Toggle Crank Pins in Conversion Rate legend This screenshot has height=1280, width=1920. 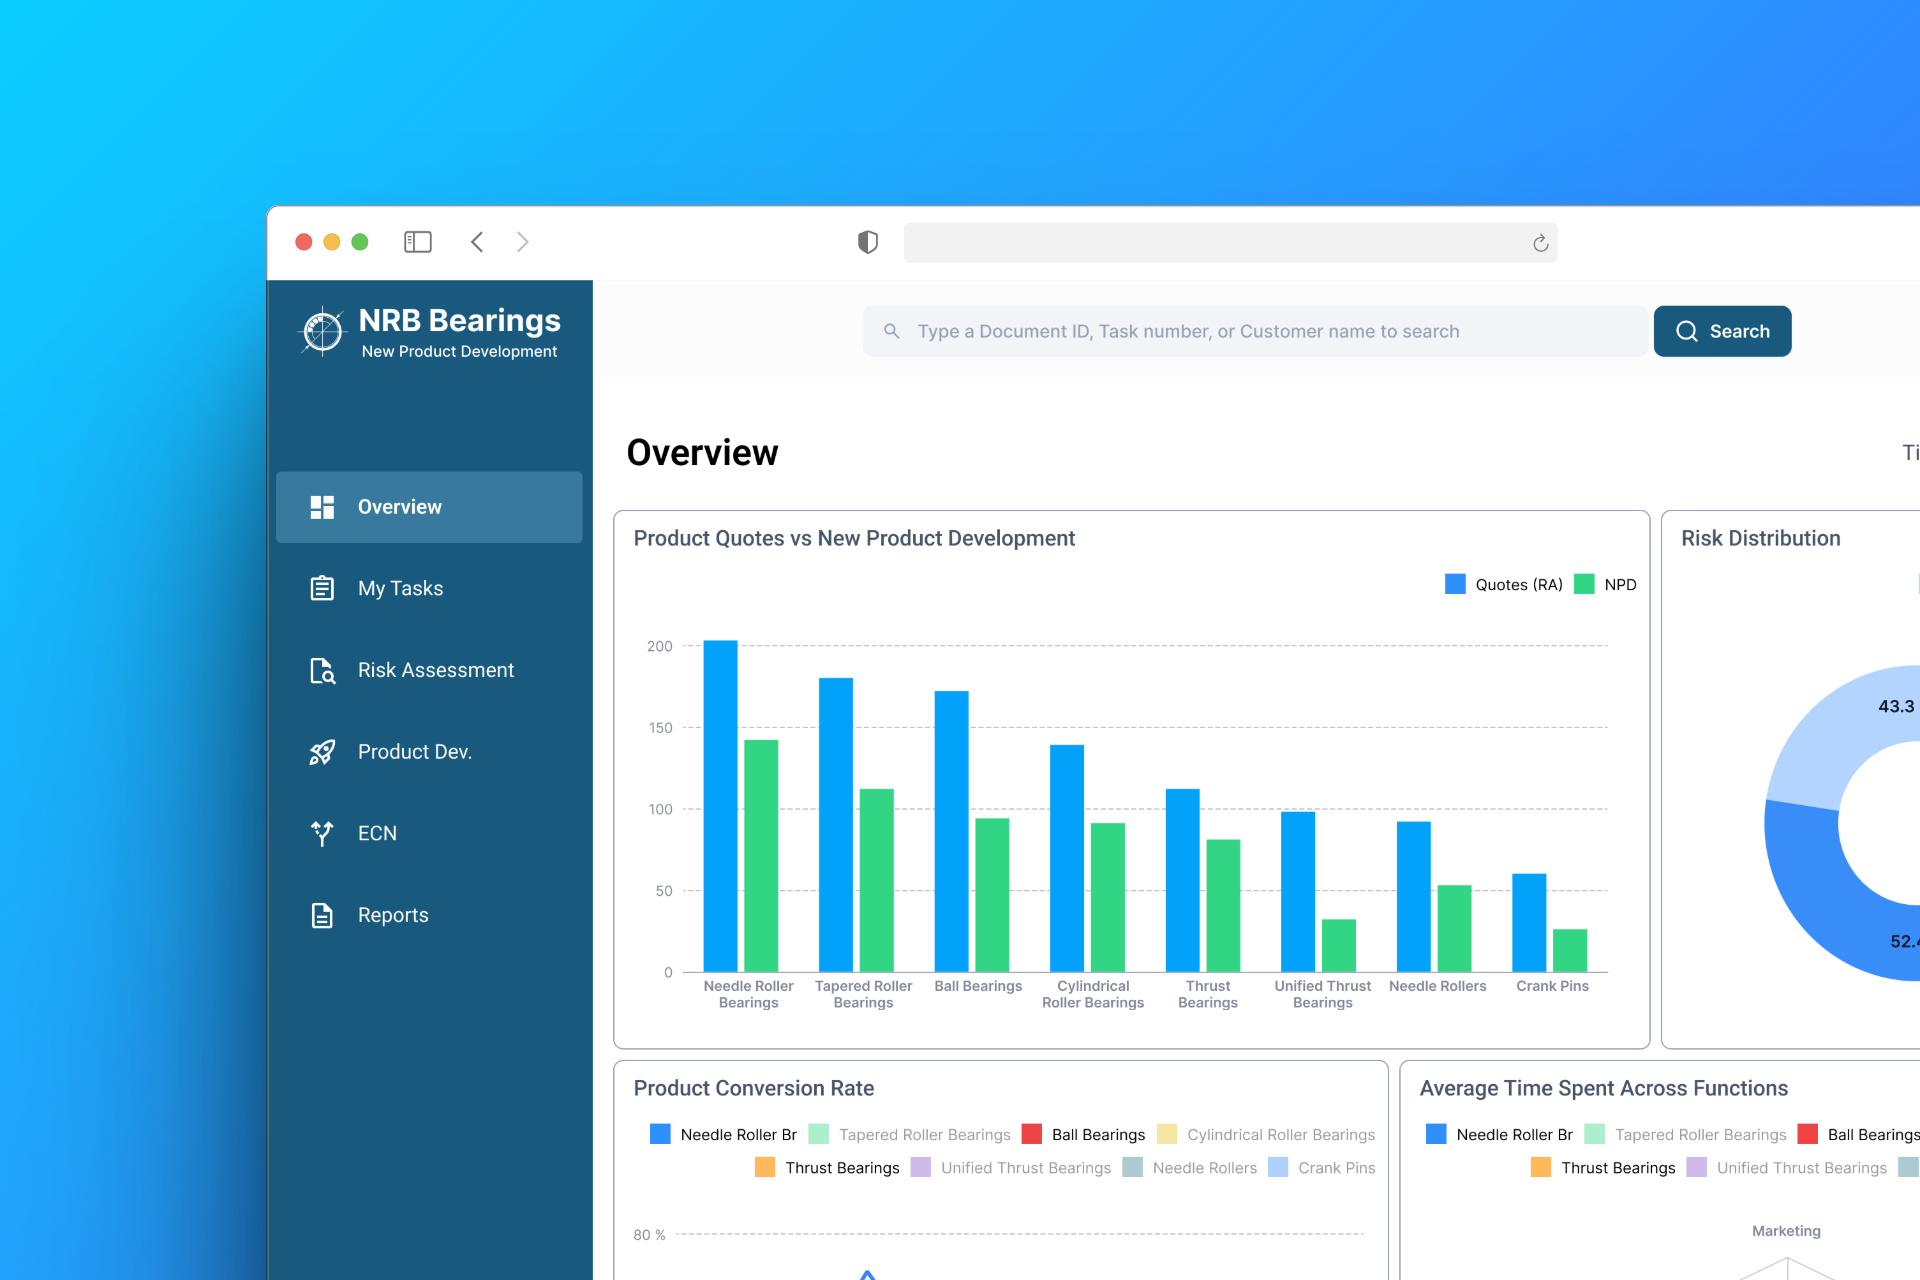click(x=1322, y=1167)
